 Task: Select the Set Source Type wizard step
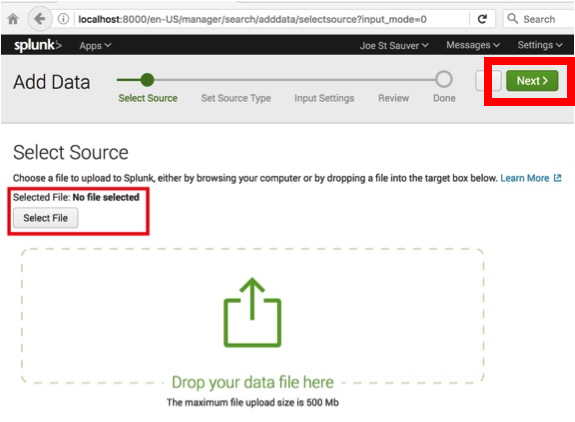tap(236, 98)
